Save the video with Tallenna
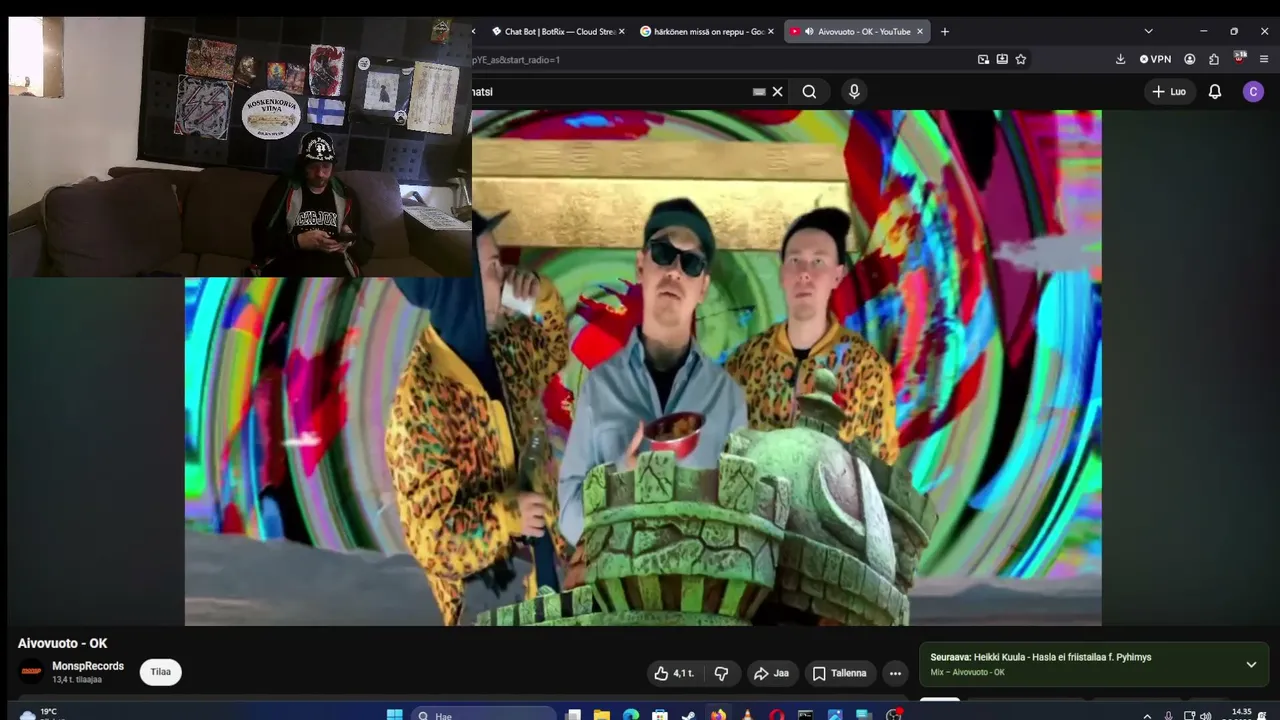Viewport: 1280px width, 720px height. (840, 674)
